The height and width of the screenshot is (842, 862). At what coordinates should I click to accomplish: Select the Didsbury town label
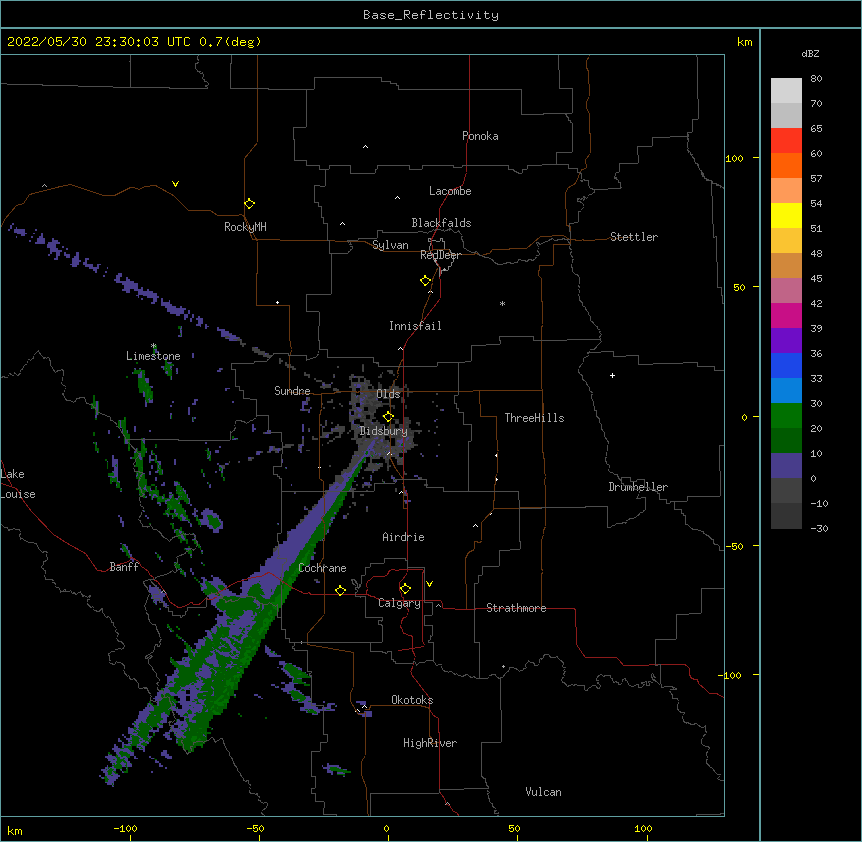click(384, 431)
